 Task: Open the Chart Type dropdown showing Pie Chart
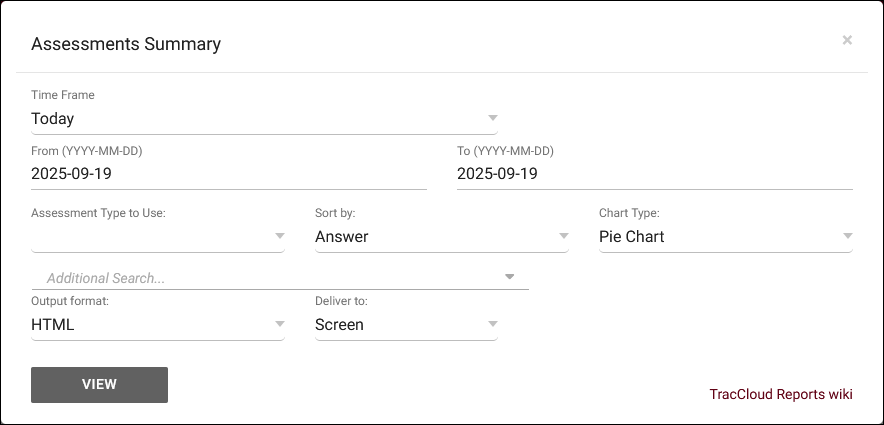click(x=715, y=237)
